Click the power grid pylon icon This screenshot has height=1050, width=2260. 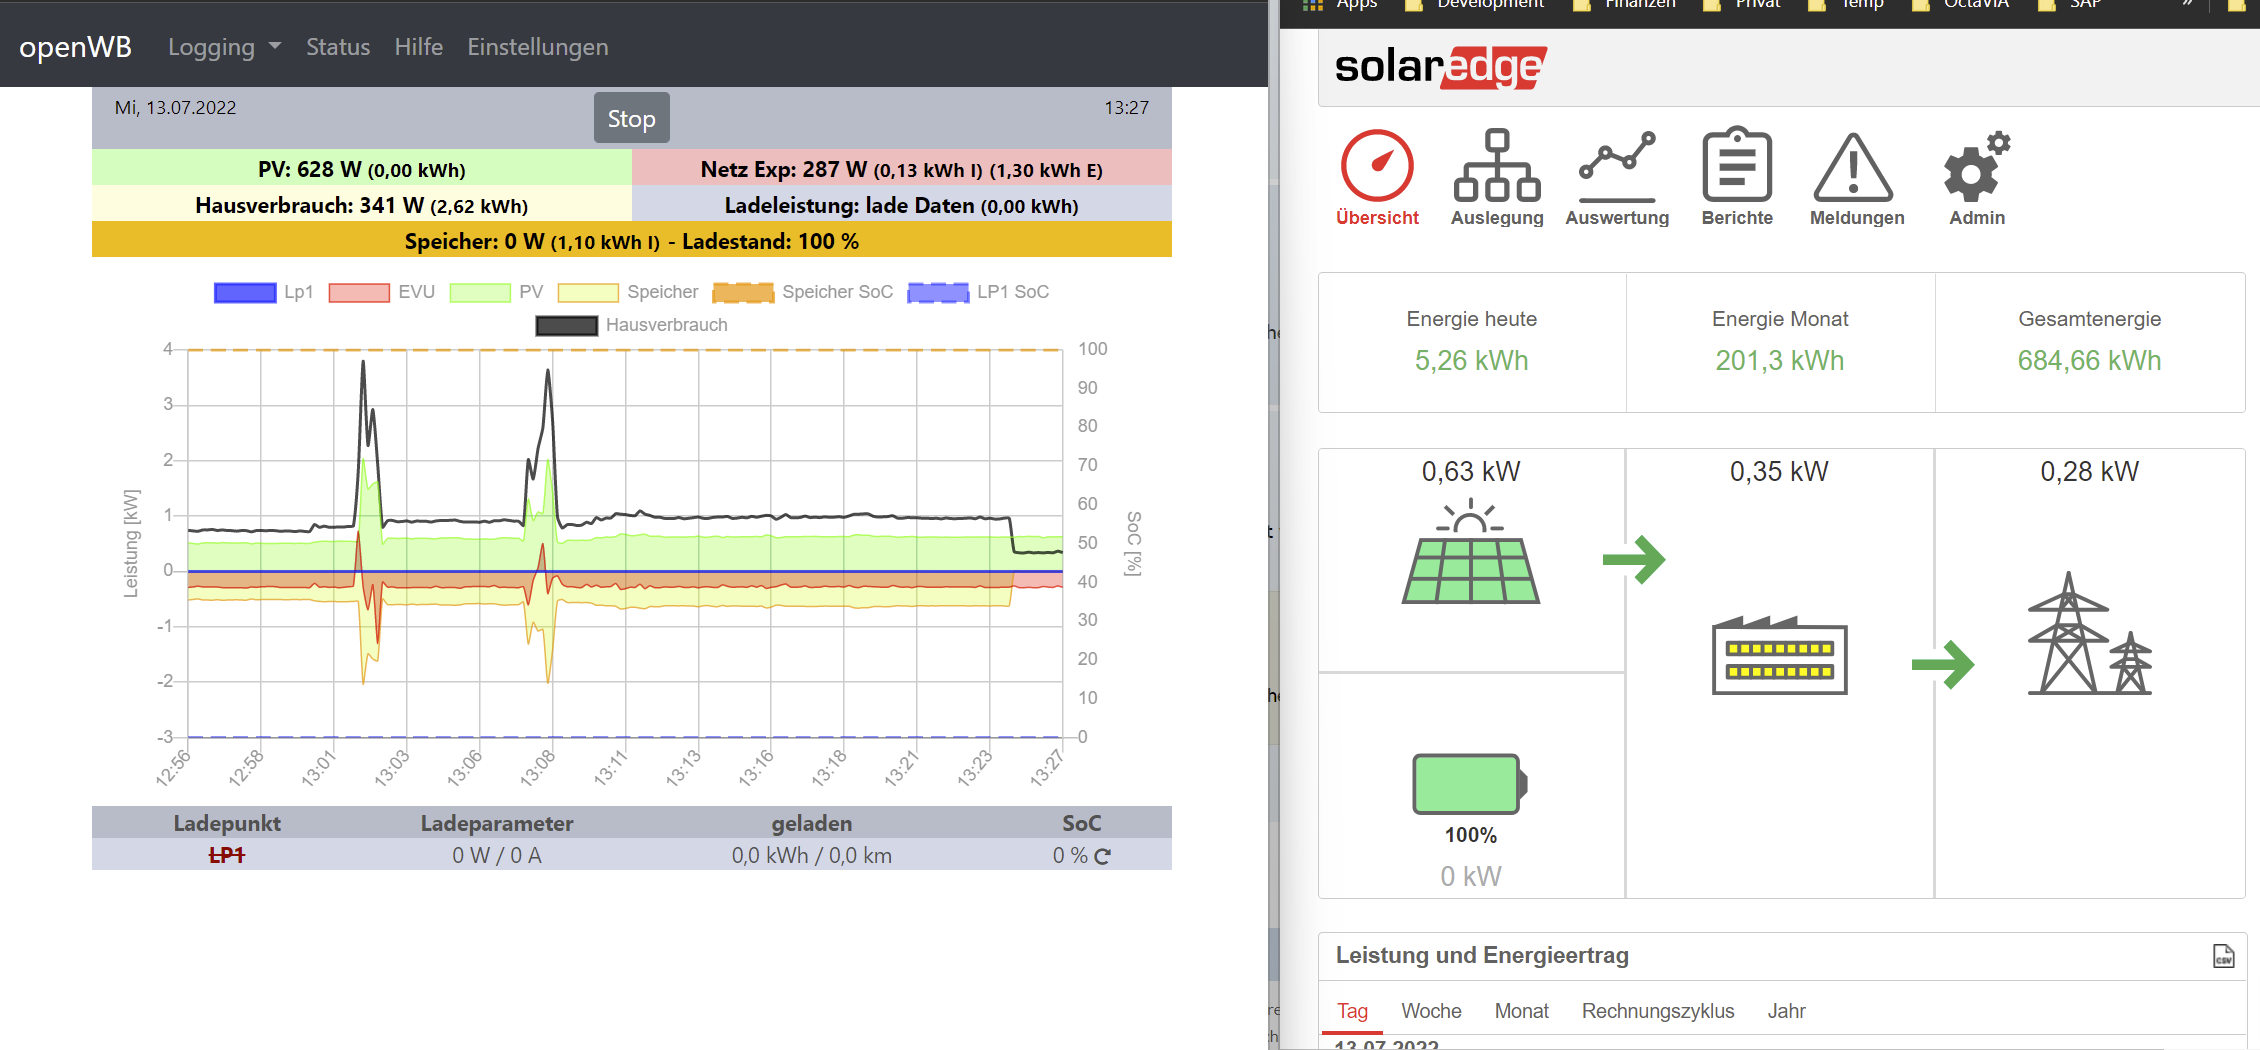[2090, 634]
